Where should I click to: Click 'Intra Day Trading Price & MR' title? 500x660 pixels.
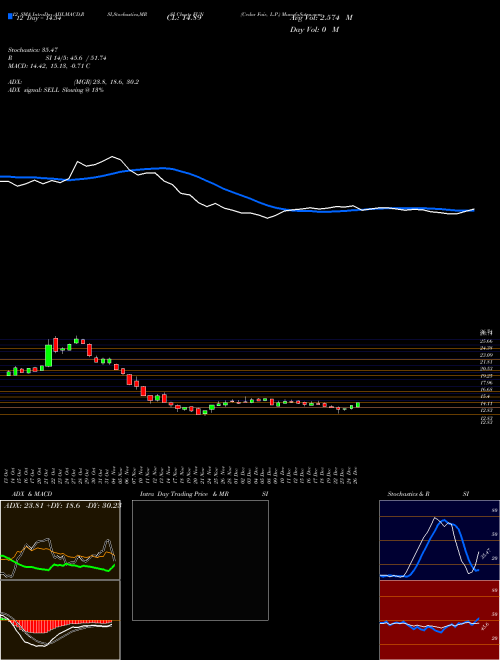coord(184,494)
